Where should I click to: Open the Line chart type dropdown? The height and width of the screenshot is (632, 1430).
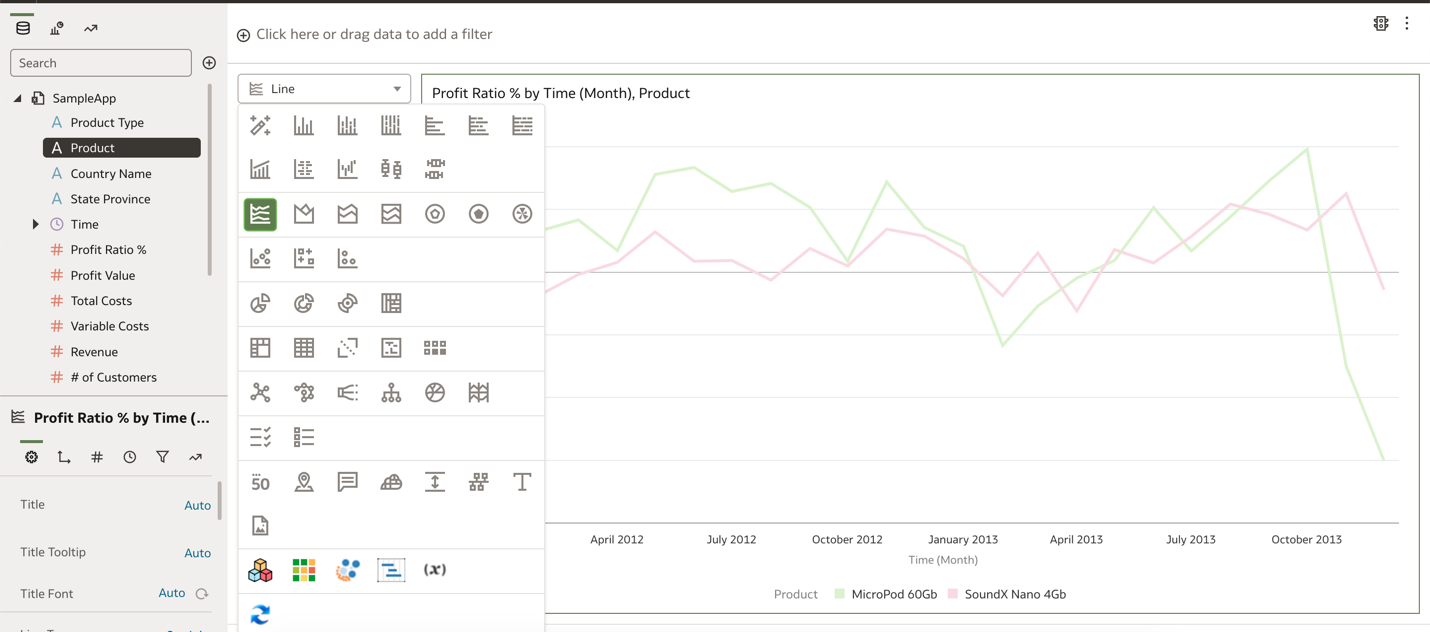pyautogui.click(x=324, y=88)
